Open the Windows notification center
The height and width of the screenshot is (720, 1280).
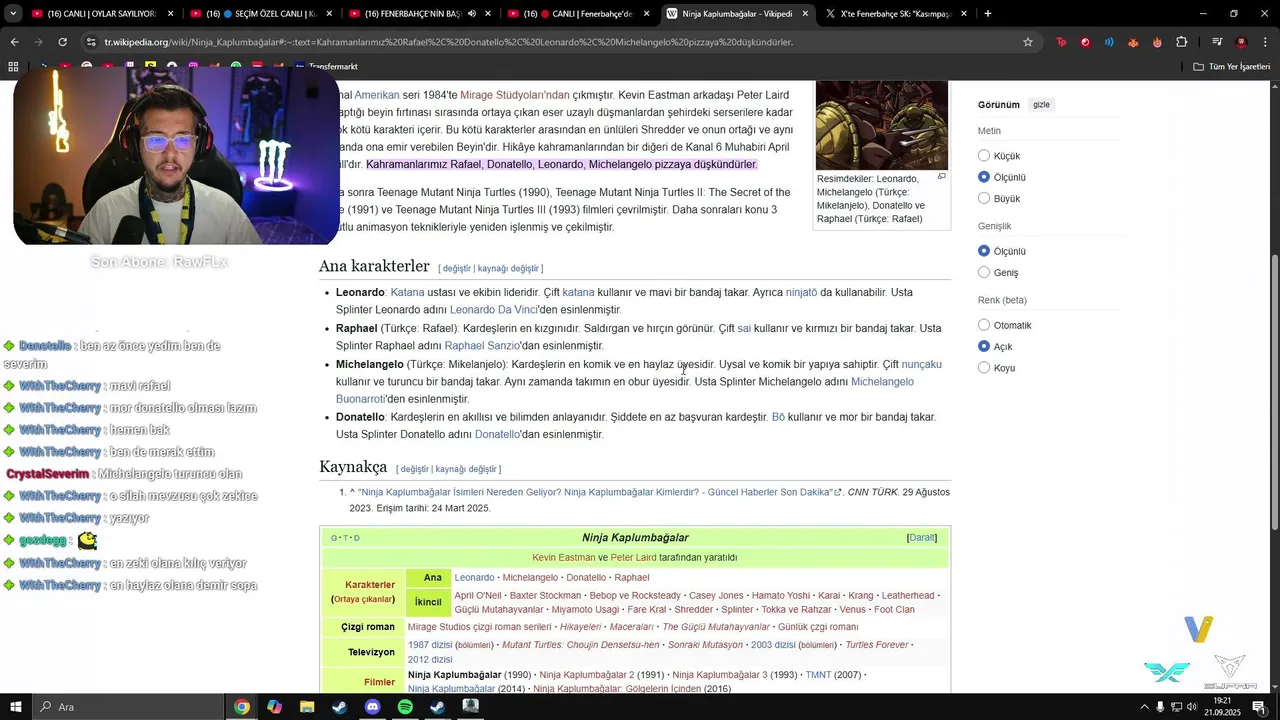tap(1259, 707)
